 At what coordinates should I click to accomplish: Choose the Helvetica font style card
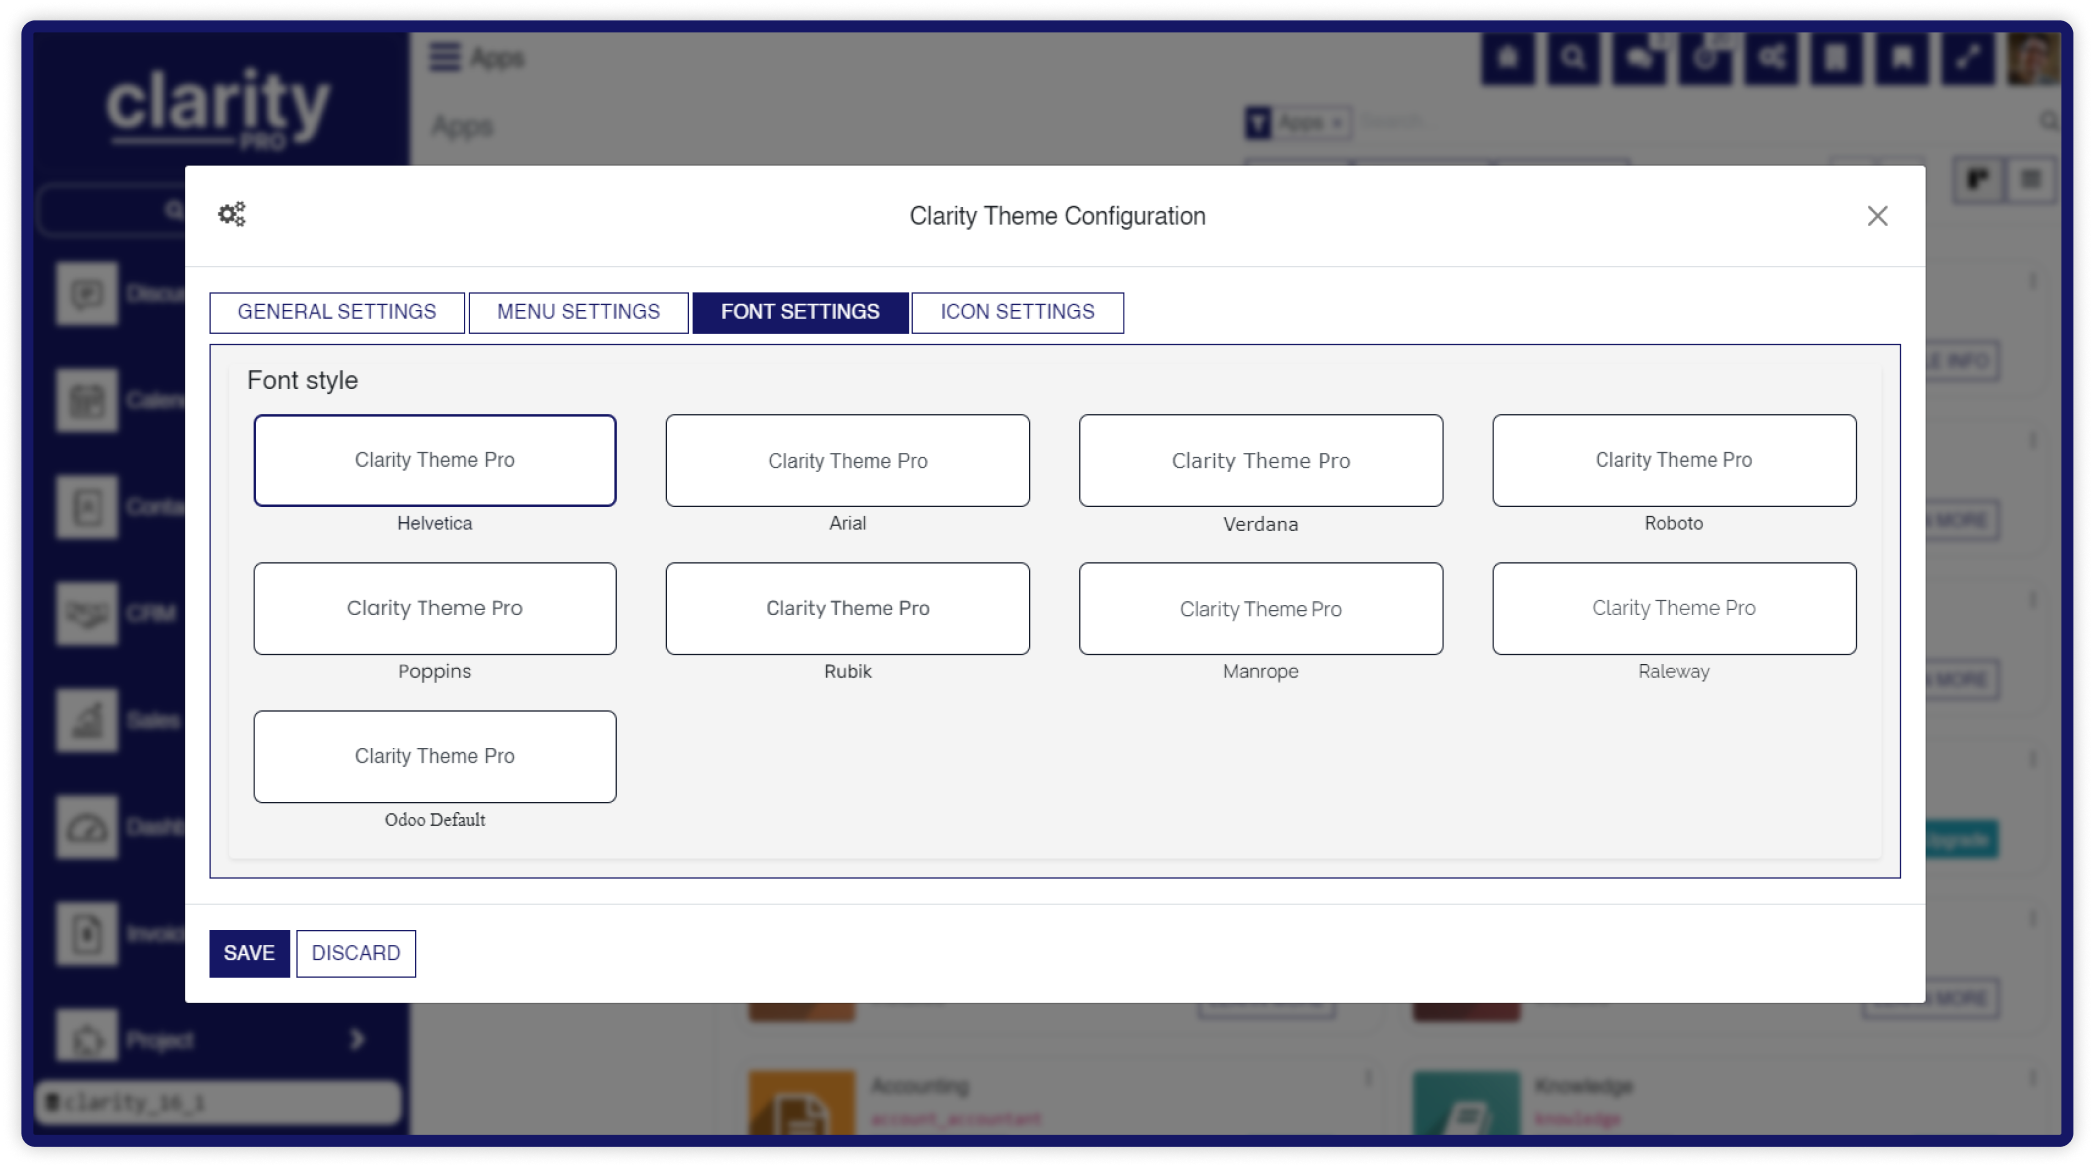[435, 460]
